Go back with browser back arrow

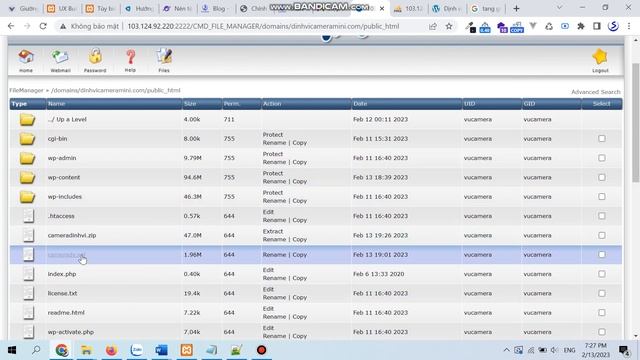(11, 26)
